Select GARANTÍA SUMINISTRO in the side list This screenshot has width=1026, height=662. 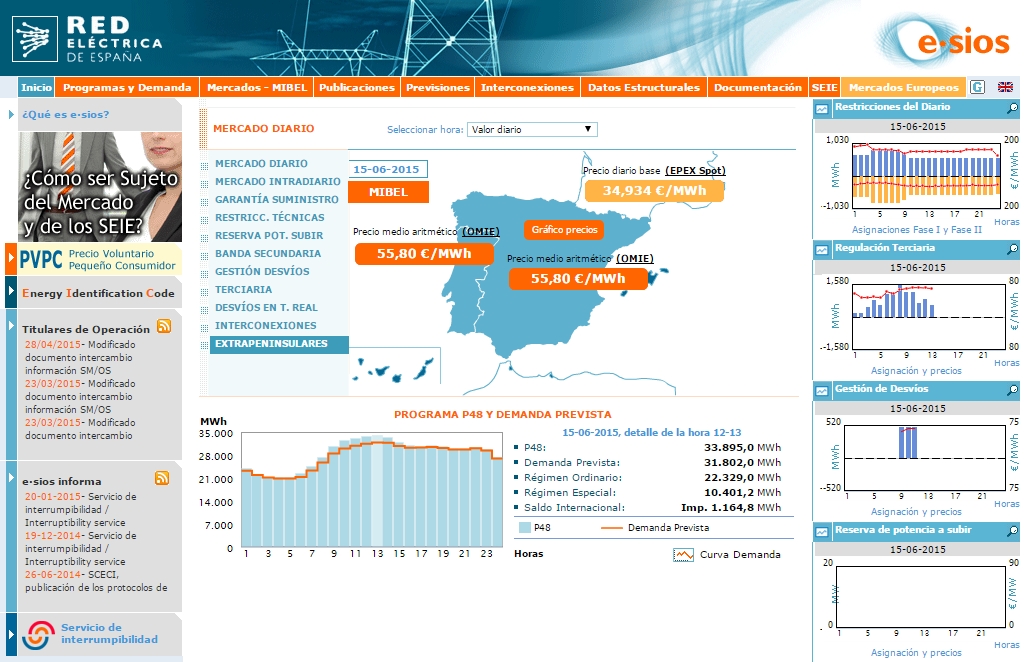[277, 200]
